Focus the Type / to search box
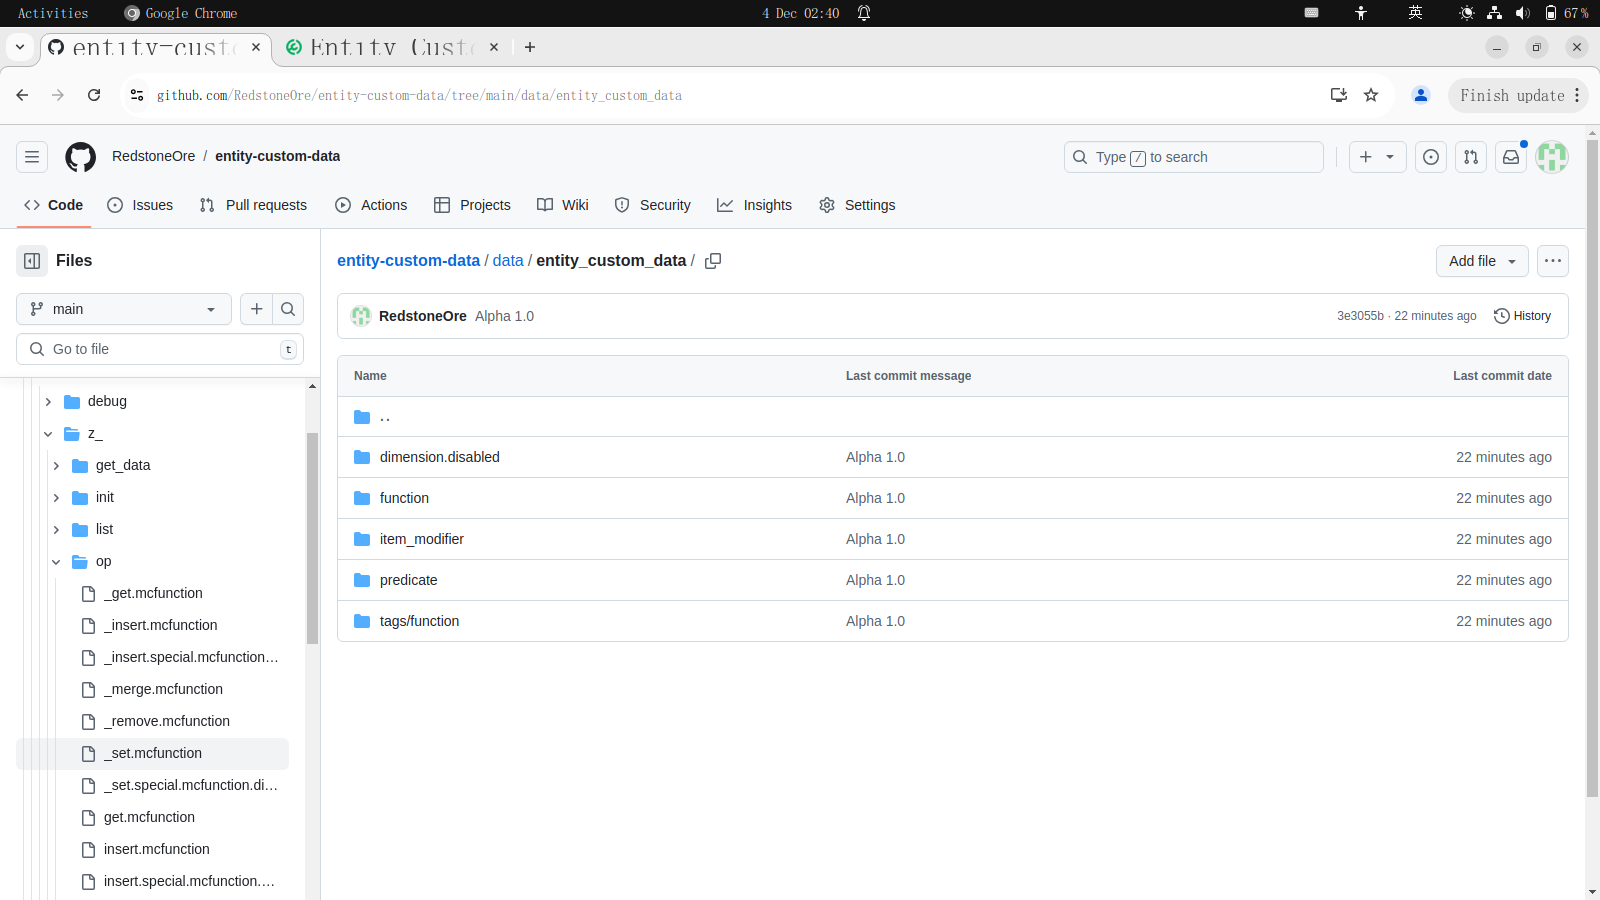Image resolution: width=1600 pixels, height=900 pixels. (x=1194, y=157)
